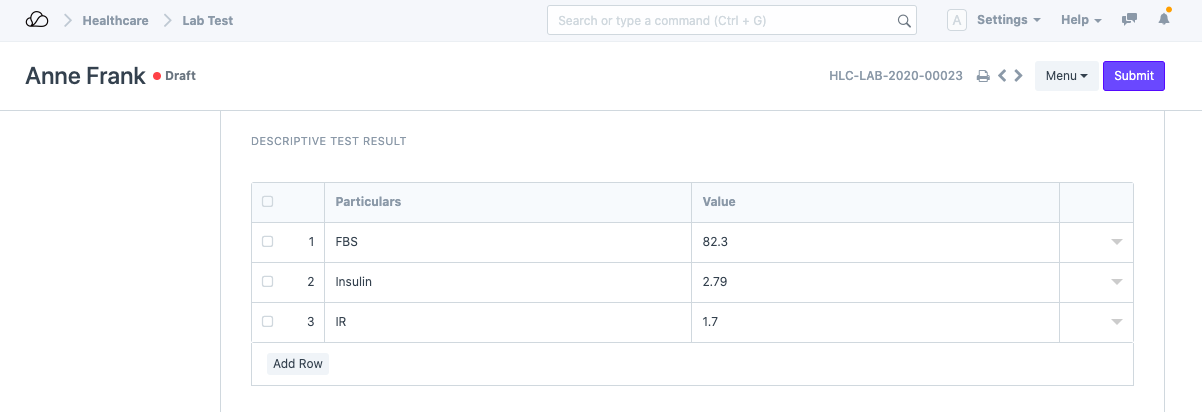Click the search magnifier icon
Screen dimensions: 1202x412
point(903,21)
